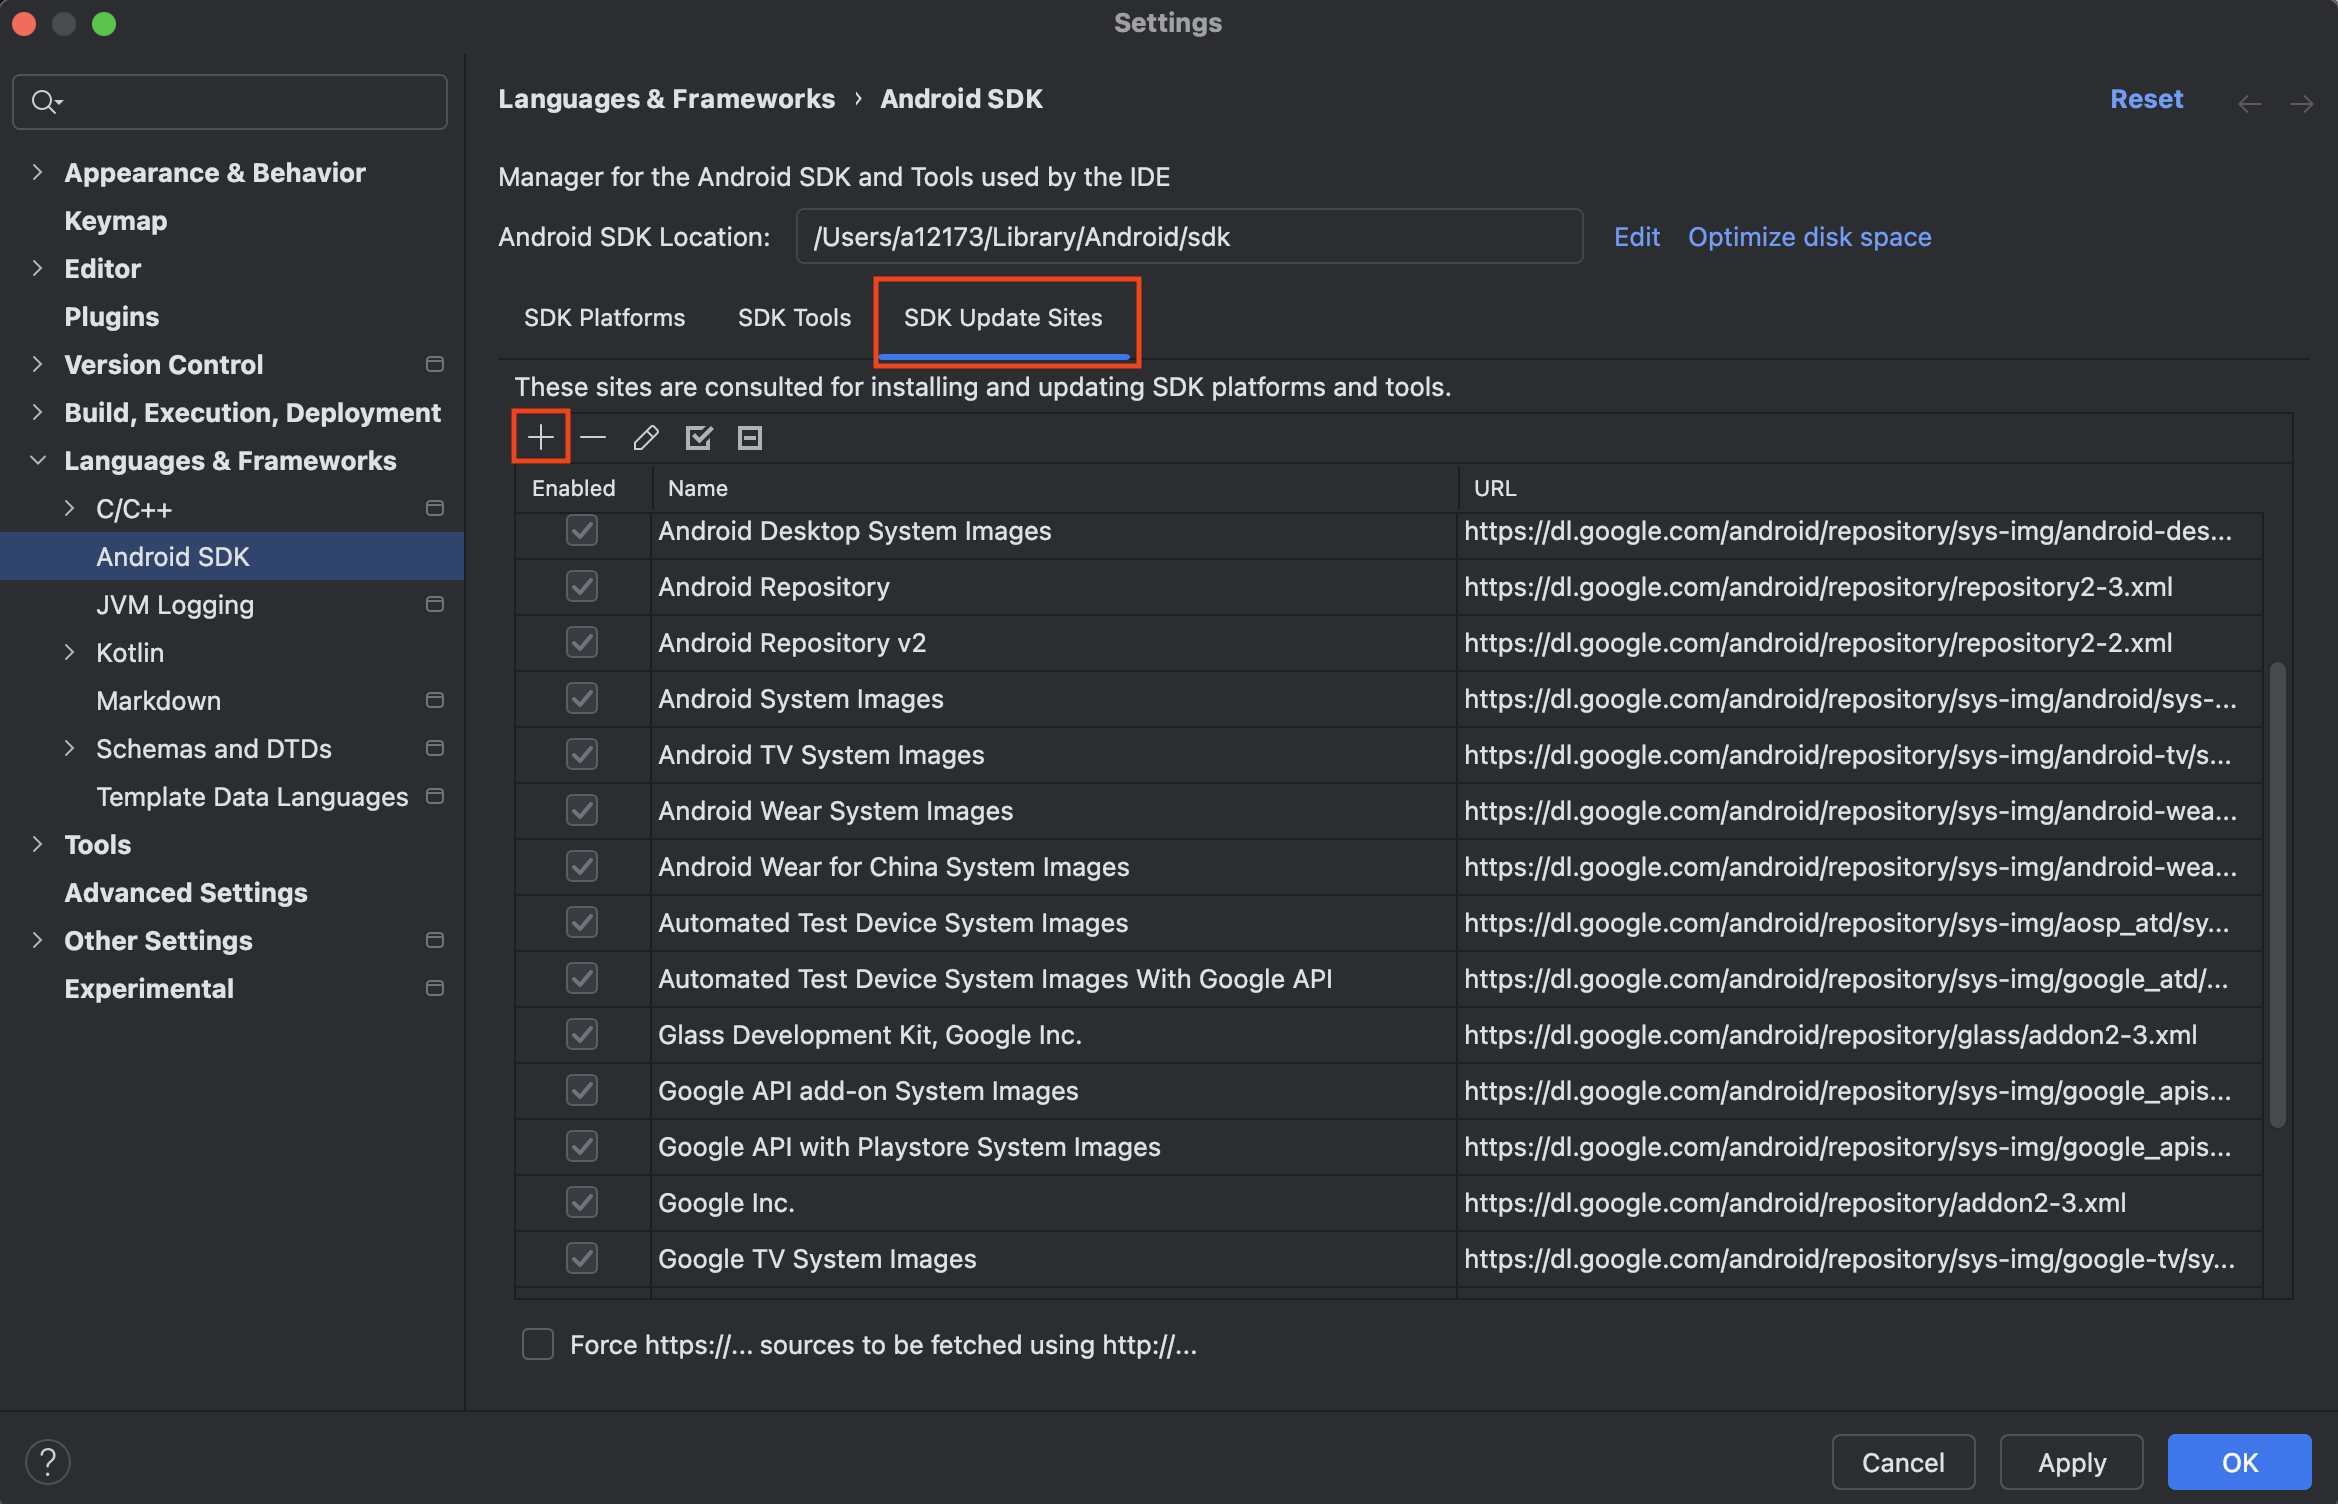Image resolution: width=2338 pixels, height=1504 pixels.
Task: Enable Force https sources fetched using http
Action: (538, 1344)
